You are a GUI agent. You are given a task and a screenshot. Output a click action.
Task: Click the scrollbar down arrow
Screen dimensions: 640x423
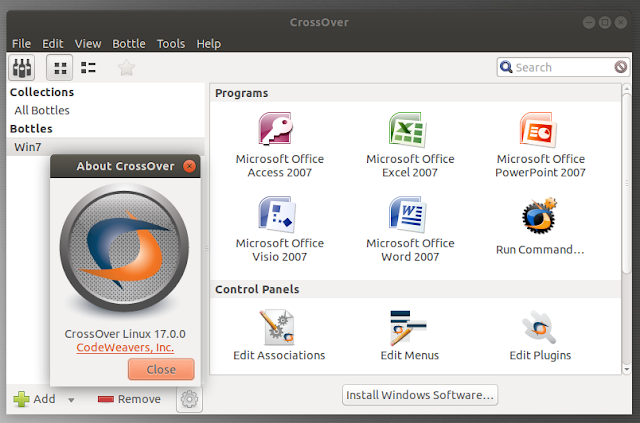point(627,370)
